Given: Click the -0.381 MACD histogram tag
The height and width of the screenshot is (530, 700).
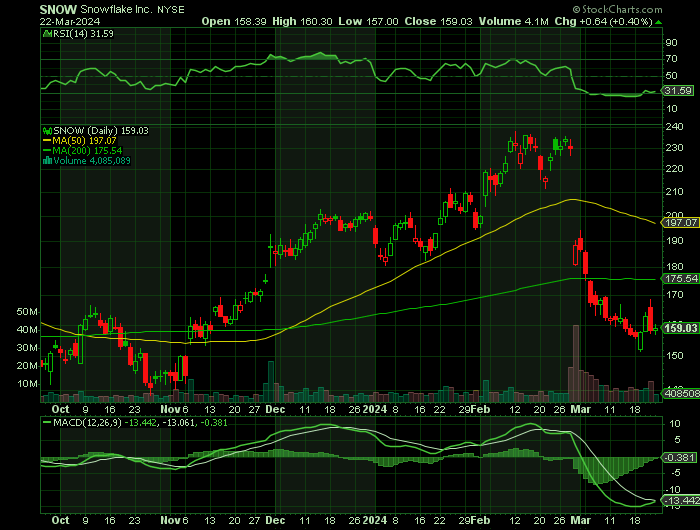Looking at the screenshot, I should click(x=680, y=457).
